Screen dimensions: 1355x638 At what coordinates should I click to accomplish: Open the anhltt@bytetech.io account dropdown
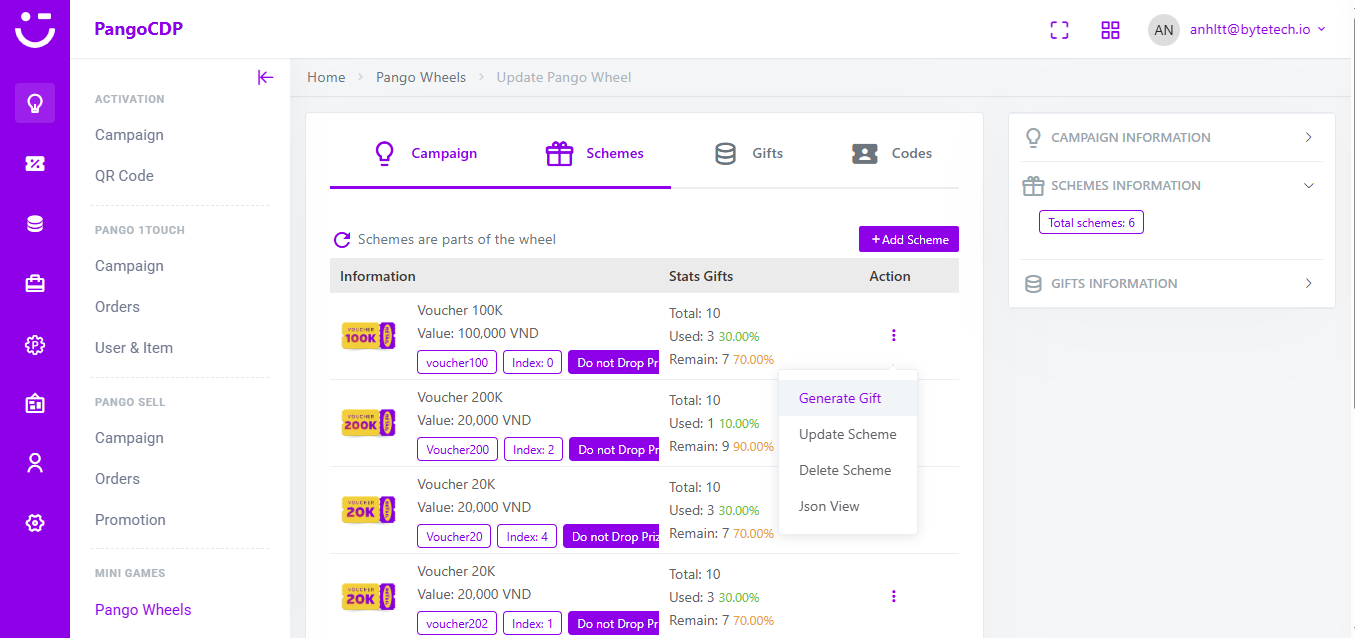[x=1258, y=30]
